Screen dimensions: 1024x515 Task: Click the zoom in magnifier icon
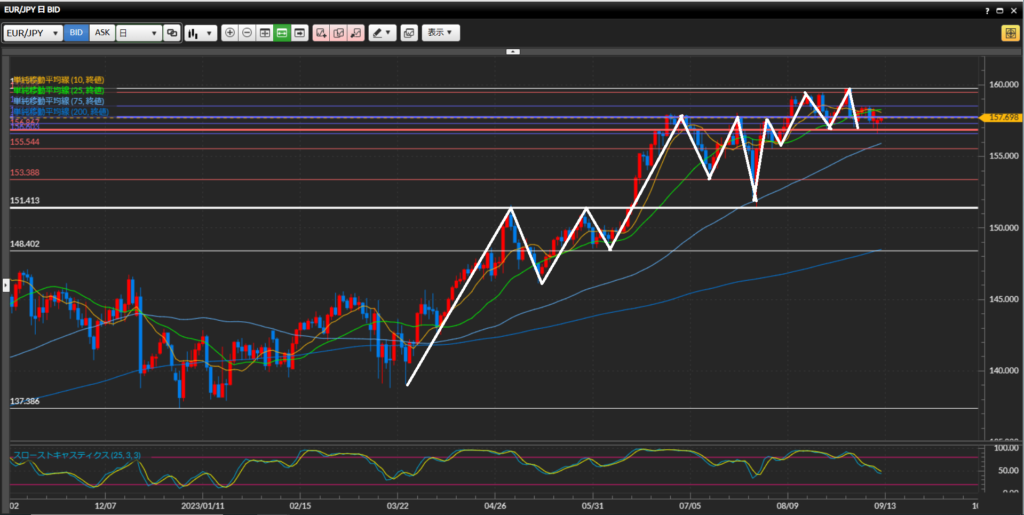click(230, 33)
